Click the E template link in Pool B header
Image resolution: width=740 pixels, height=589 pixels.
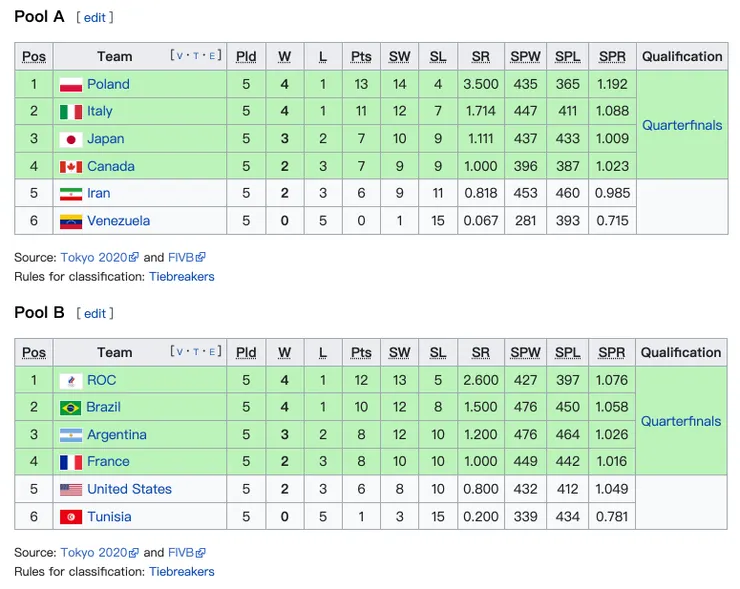coord(212,352)
